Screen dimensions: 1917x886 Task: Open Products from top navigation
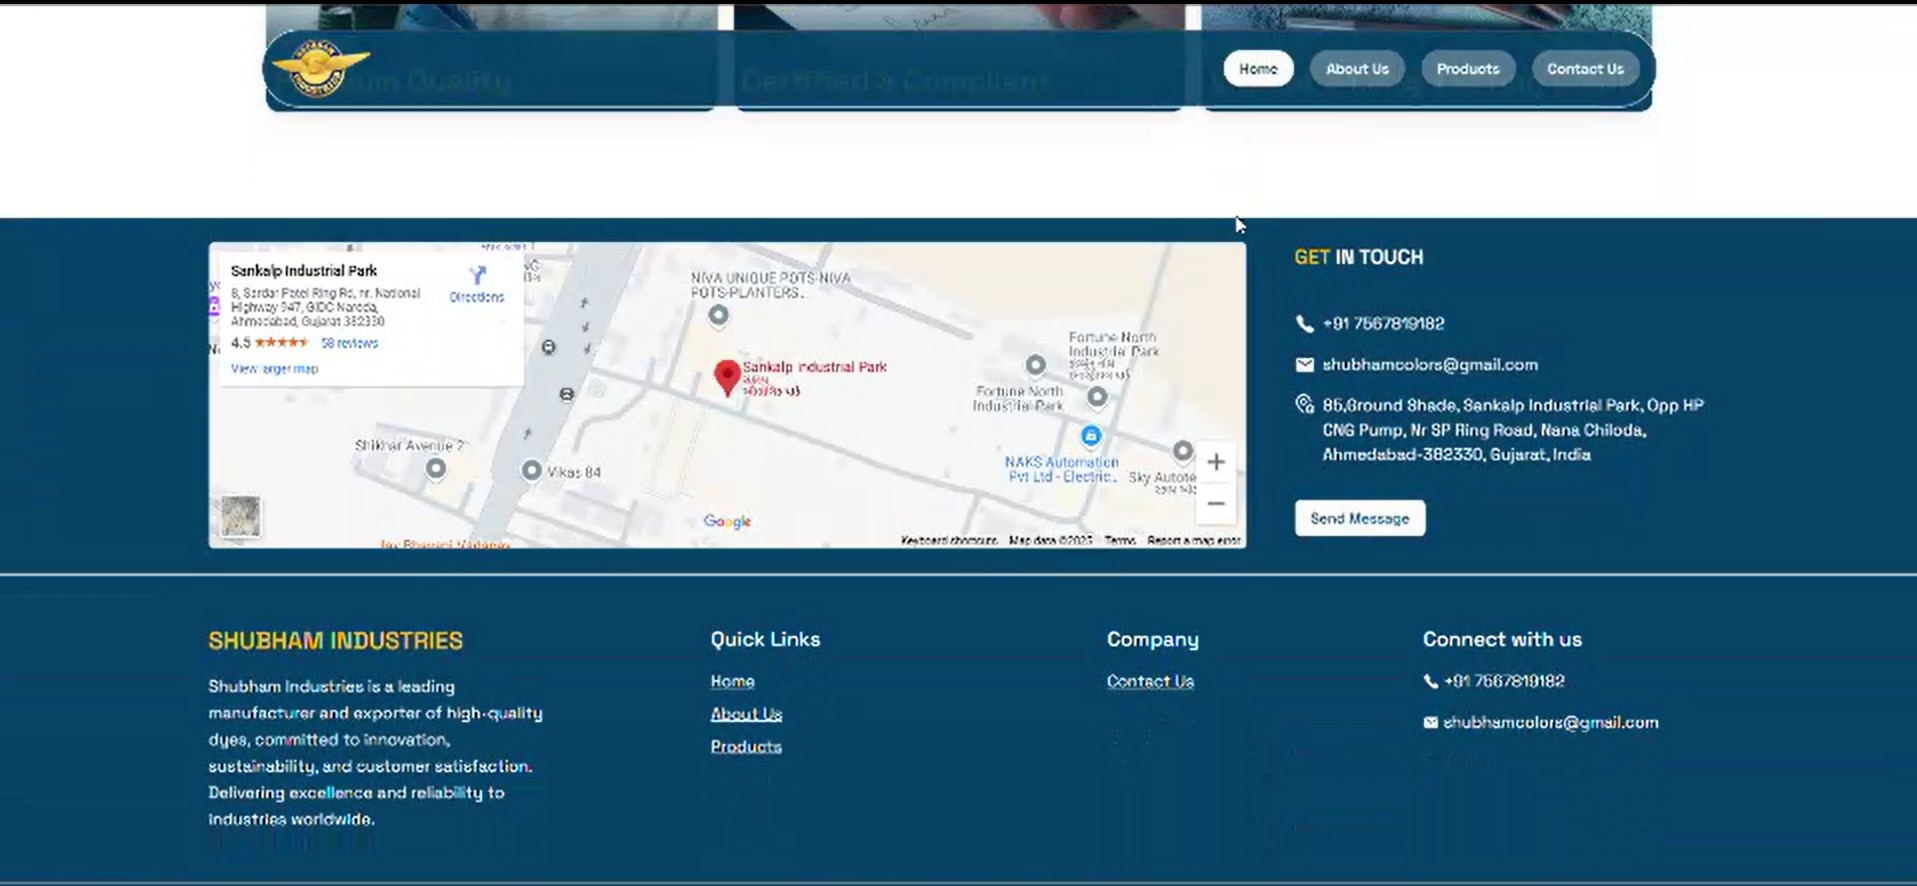pos(1467,69)
